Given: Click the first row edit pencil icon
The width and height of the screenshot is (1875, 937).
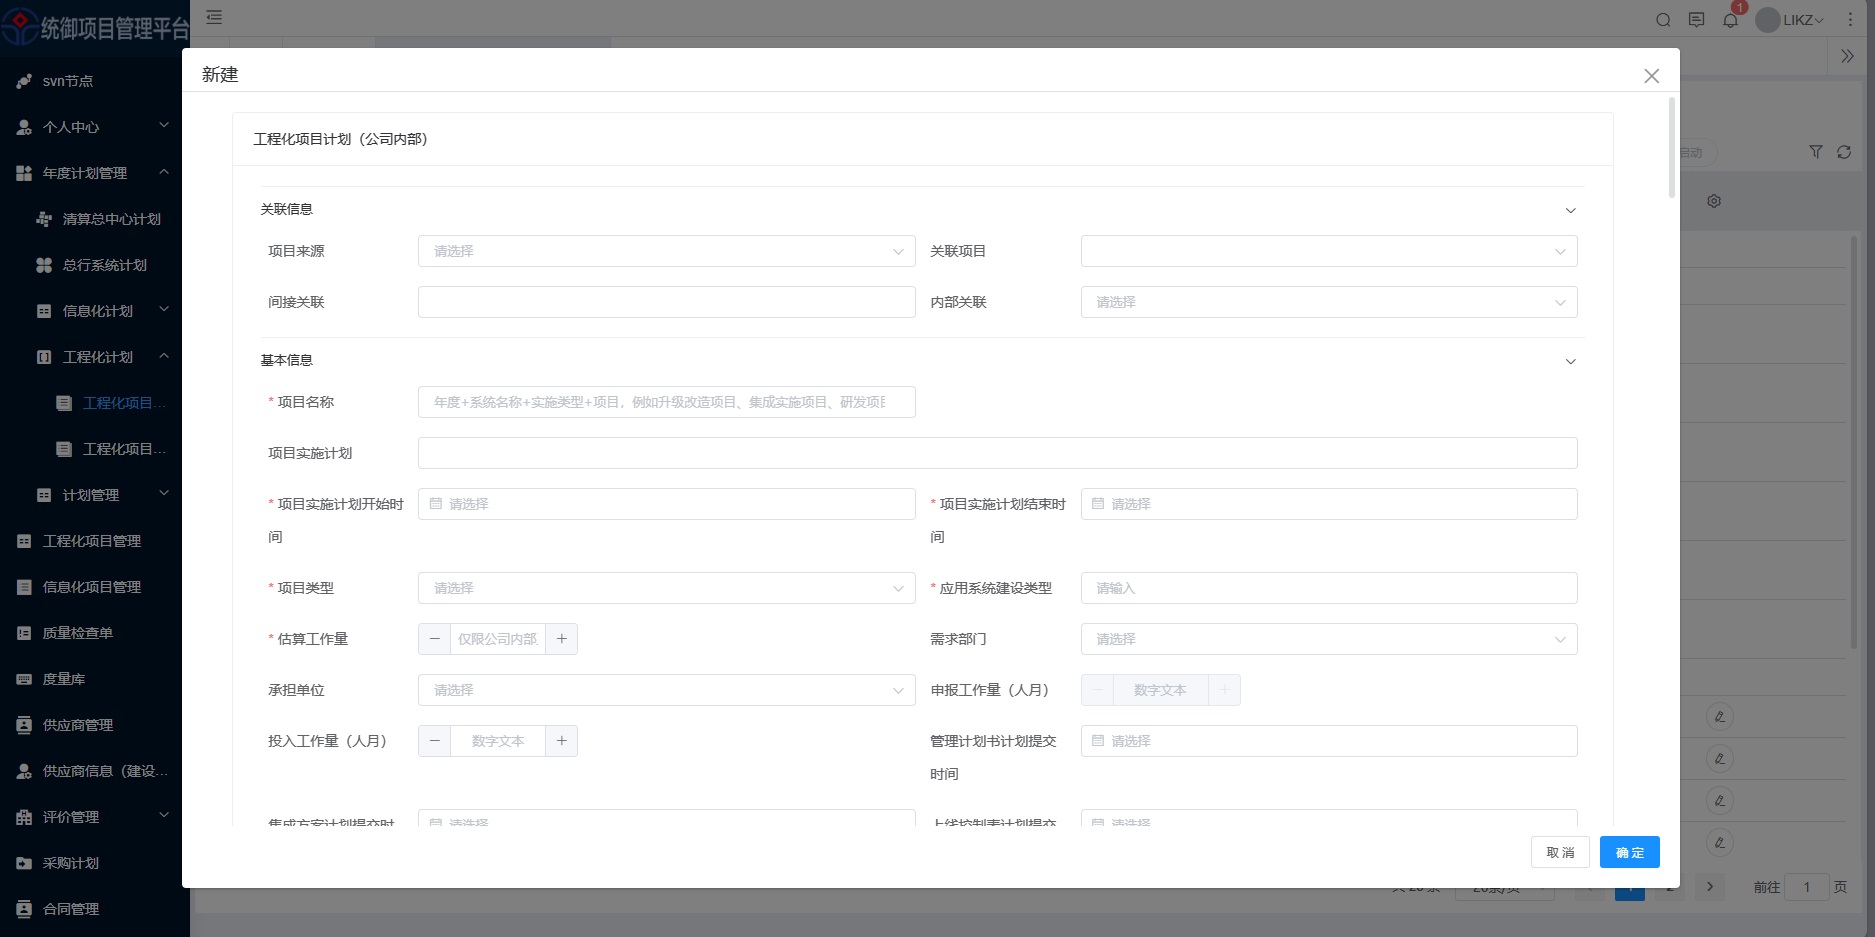Looking at the screenshot, I should (x=1720, y=717).
